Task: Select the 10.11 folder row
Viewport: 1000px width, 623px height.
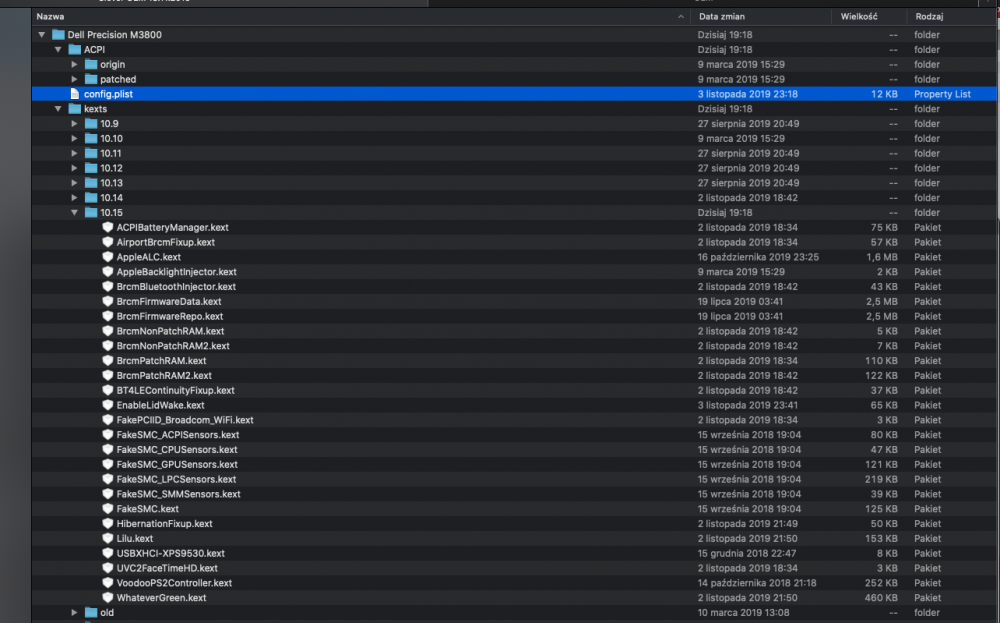Action: pyautogui.click(x=514, y=154)
